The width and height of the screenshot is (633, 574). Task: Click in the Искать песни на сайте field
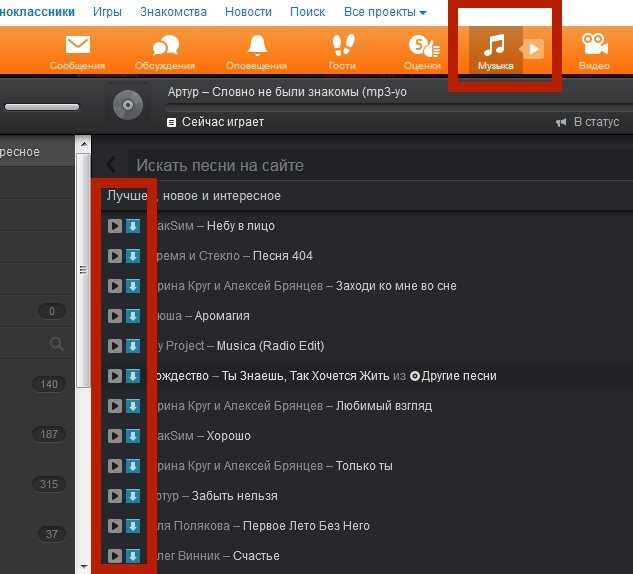(380, 165)
